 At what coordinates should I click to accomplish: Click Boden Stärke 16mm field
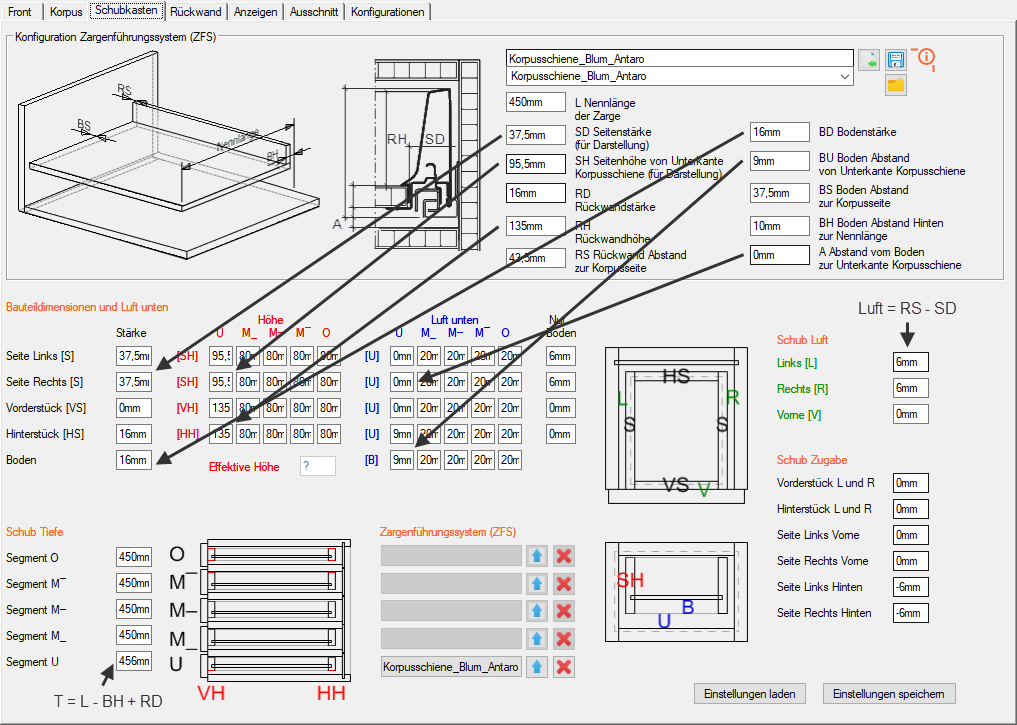point(134,460)
